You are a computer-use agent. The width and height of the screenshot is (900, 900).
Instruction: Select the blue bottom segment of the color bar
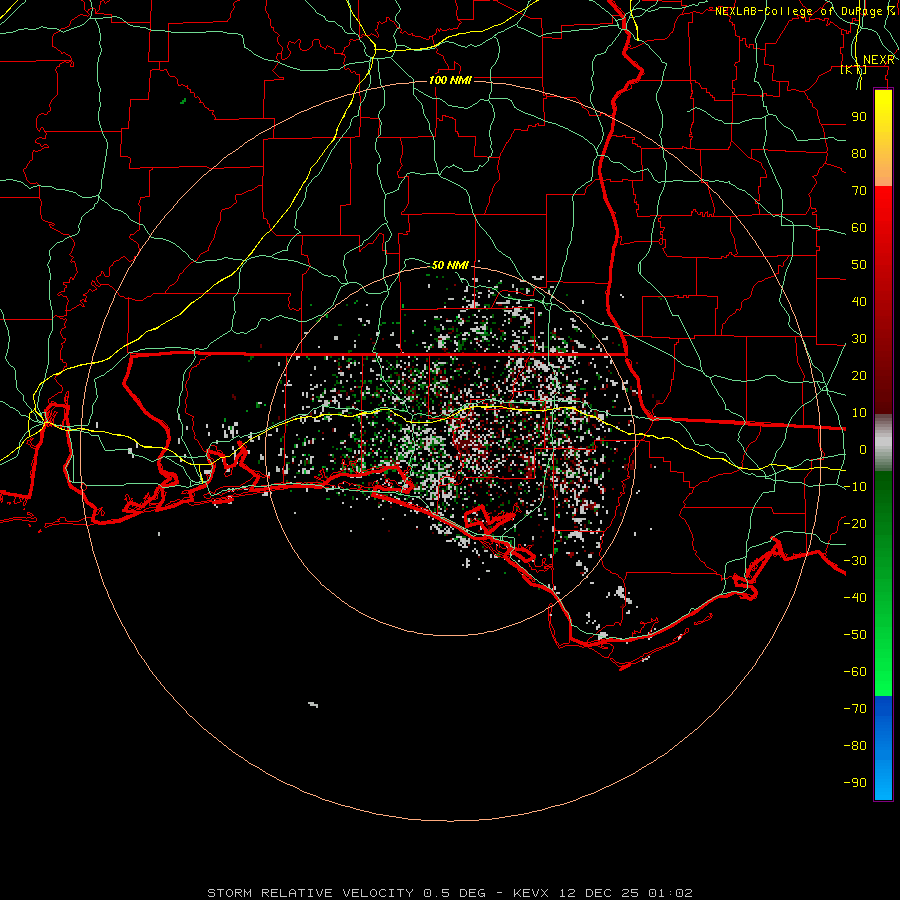coord(883,748)
